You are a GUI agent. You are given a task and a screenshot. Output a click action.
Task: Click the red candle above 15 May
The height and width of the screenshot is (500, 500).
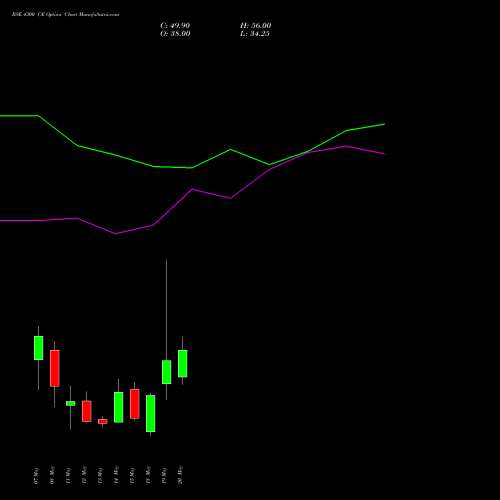click(135, 404)
